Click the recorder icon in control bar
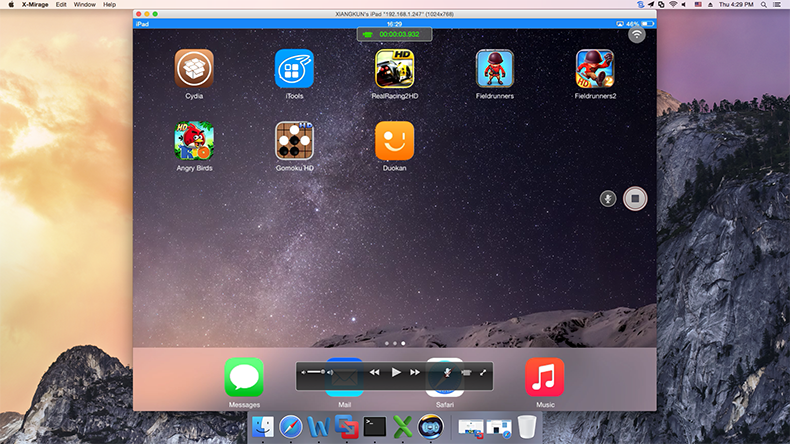The height and width of the screenshot is (444, 790). [466, 372]
